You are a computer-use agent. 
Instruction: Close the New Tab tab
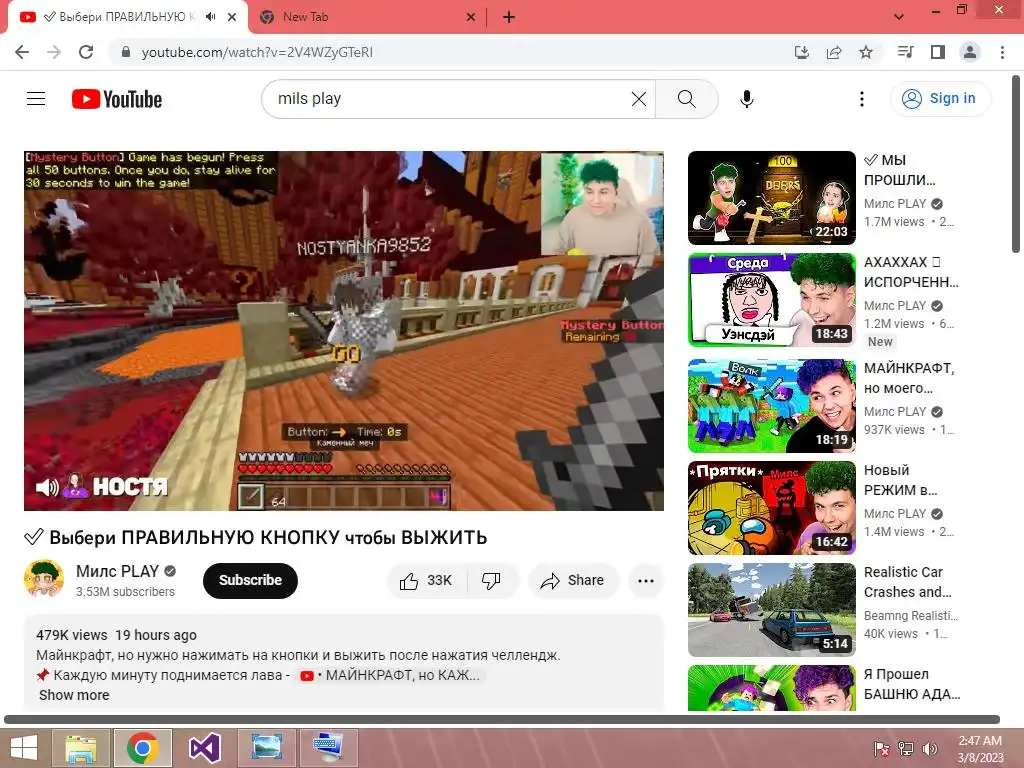tap(471, 17)
